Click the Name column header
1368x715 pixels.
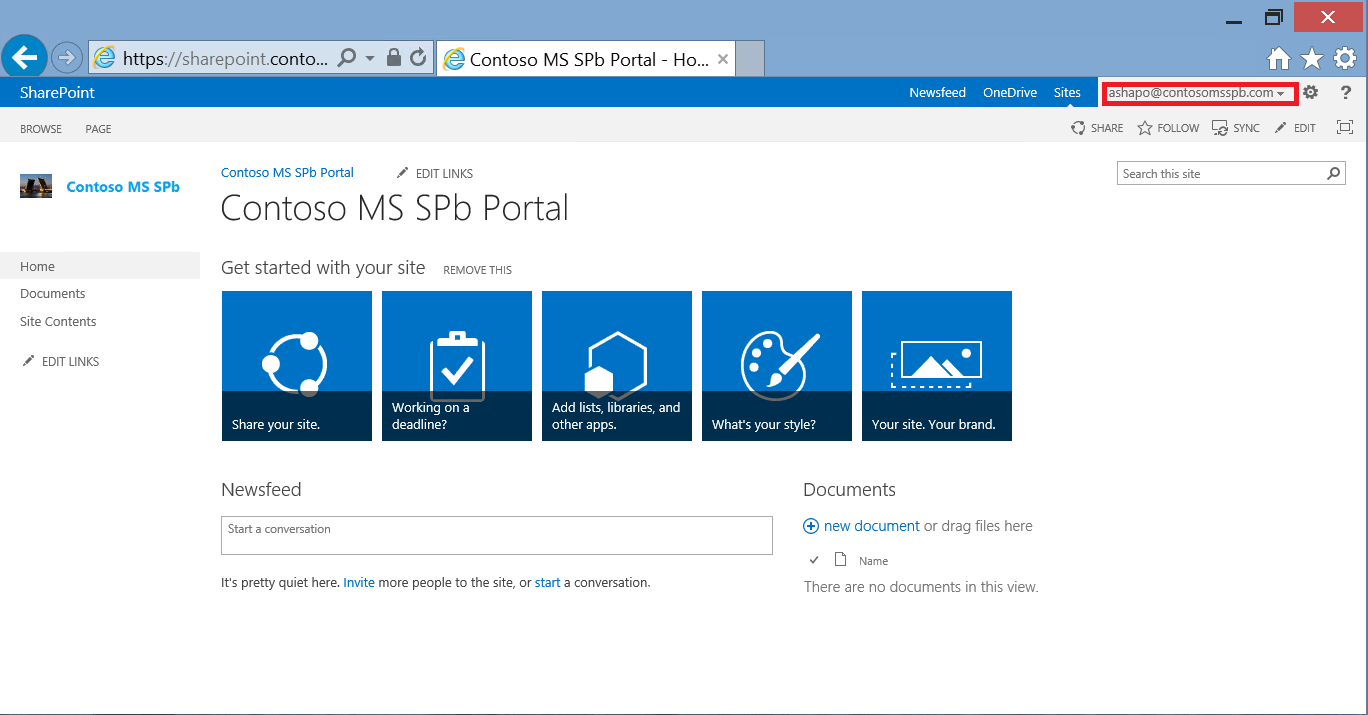click(x=873, y=561)
